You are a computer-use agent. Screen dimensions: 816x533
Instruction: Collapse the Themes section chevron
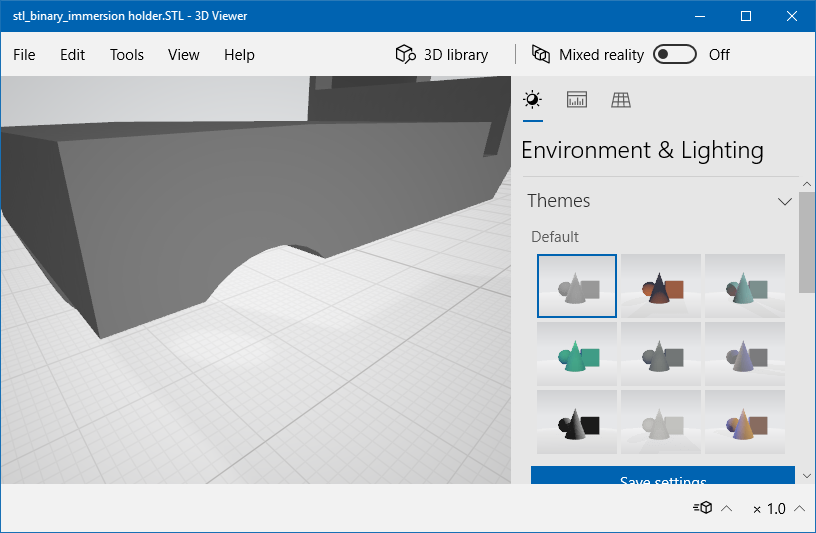[x=785, y=201]
